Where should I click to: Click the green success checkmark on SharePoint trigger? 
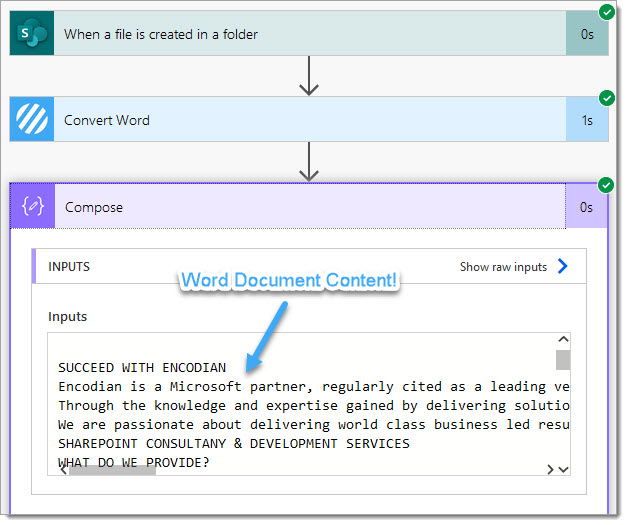[607, 12]
